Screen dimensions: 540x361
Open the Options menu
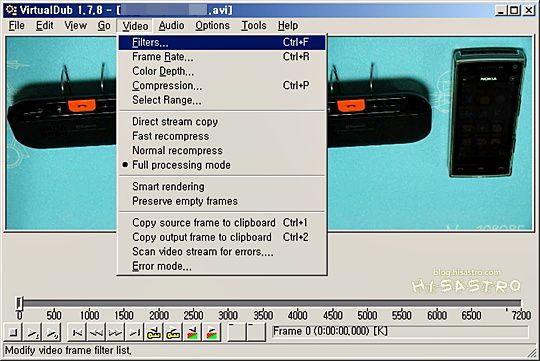[212, 26]
